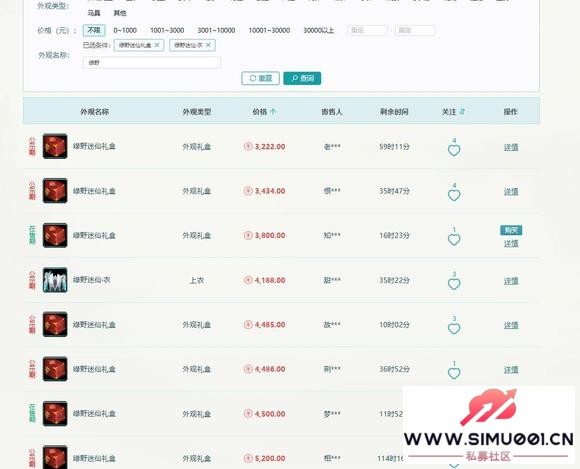Click the red gift box icon in the first row
This screenshot has width=580, height=469.
click(x=55, y=146)
